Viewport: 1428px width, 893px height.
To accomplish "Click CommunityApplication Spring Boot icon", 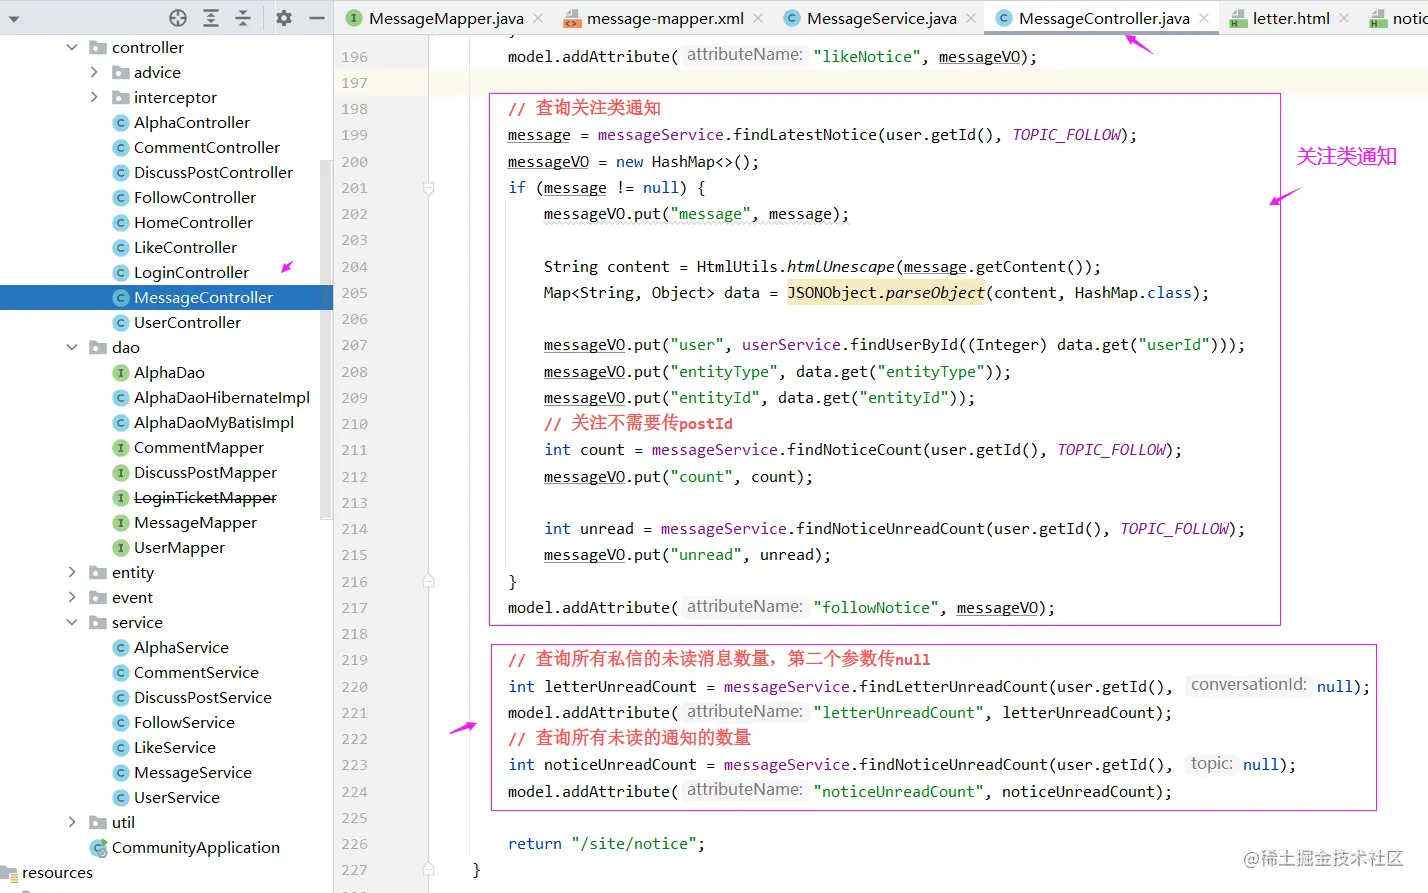I will 99,847.
